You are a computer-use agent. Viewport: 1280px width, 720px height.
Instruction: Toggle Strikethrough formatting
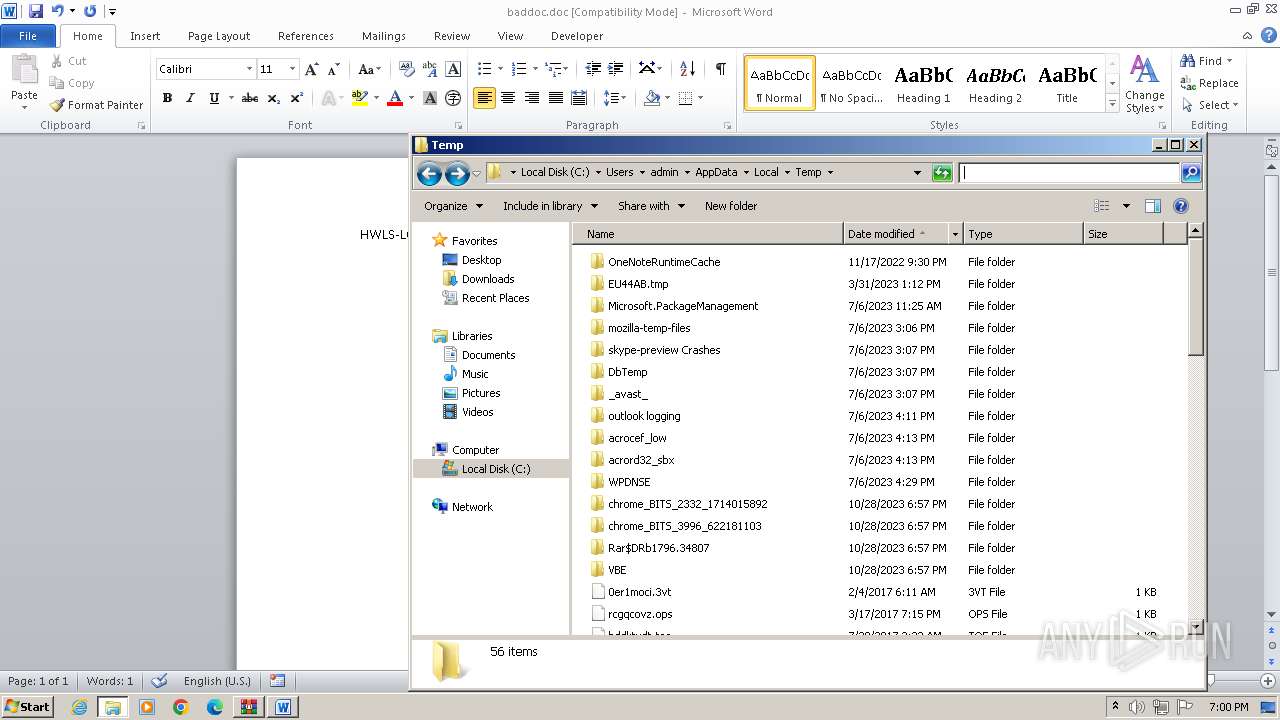click(250, 98)
